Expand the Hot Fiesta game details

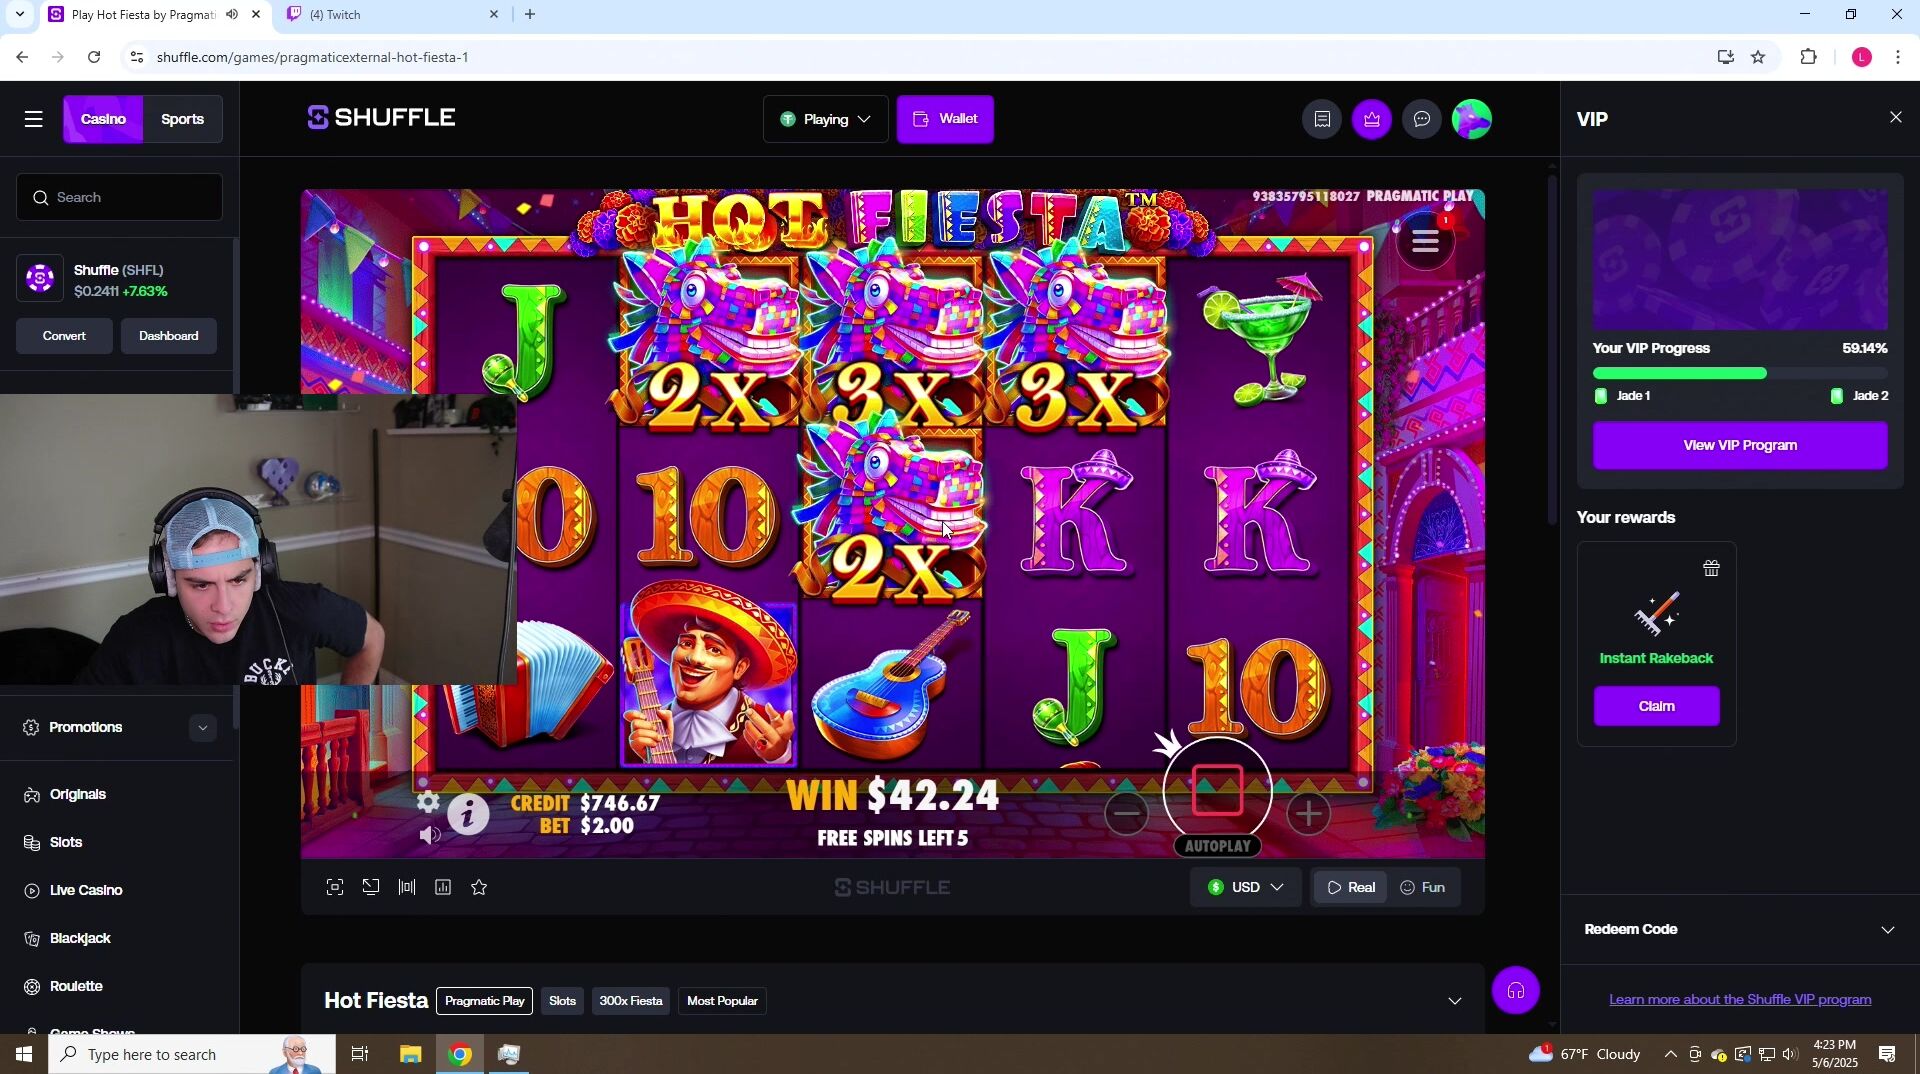pyautogui.click(x=1455, y=1001)
